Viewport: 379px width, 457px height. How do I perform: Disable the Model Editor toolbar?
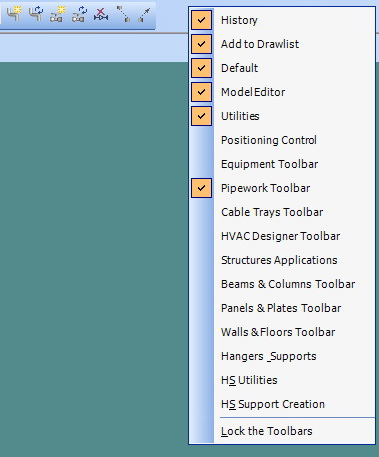[201, 92]
